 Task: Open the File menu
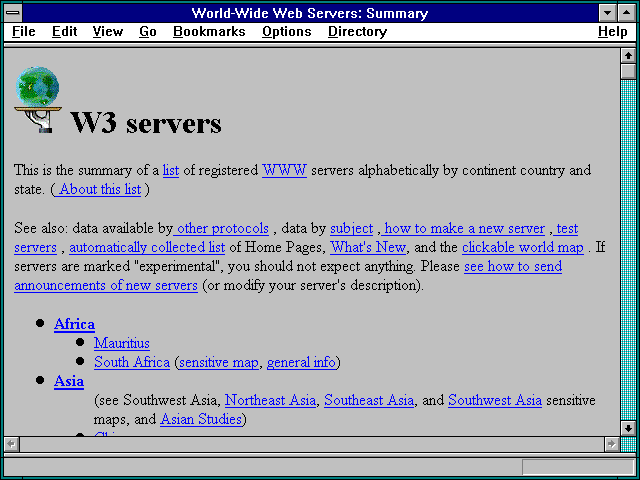[24, 32]
